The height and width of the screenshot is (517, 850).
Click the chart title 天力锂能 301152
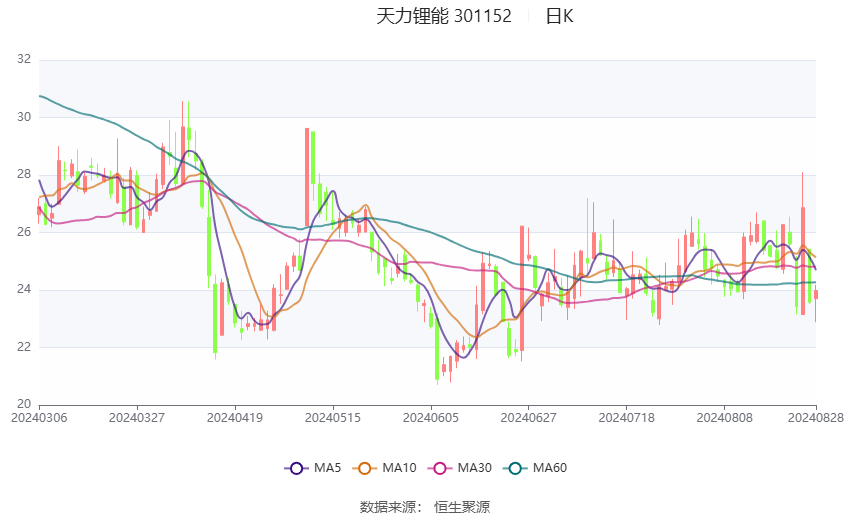coord(443,16)
